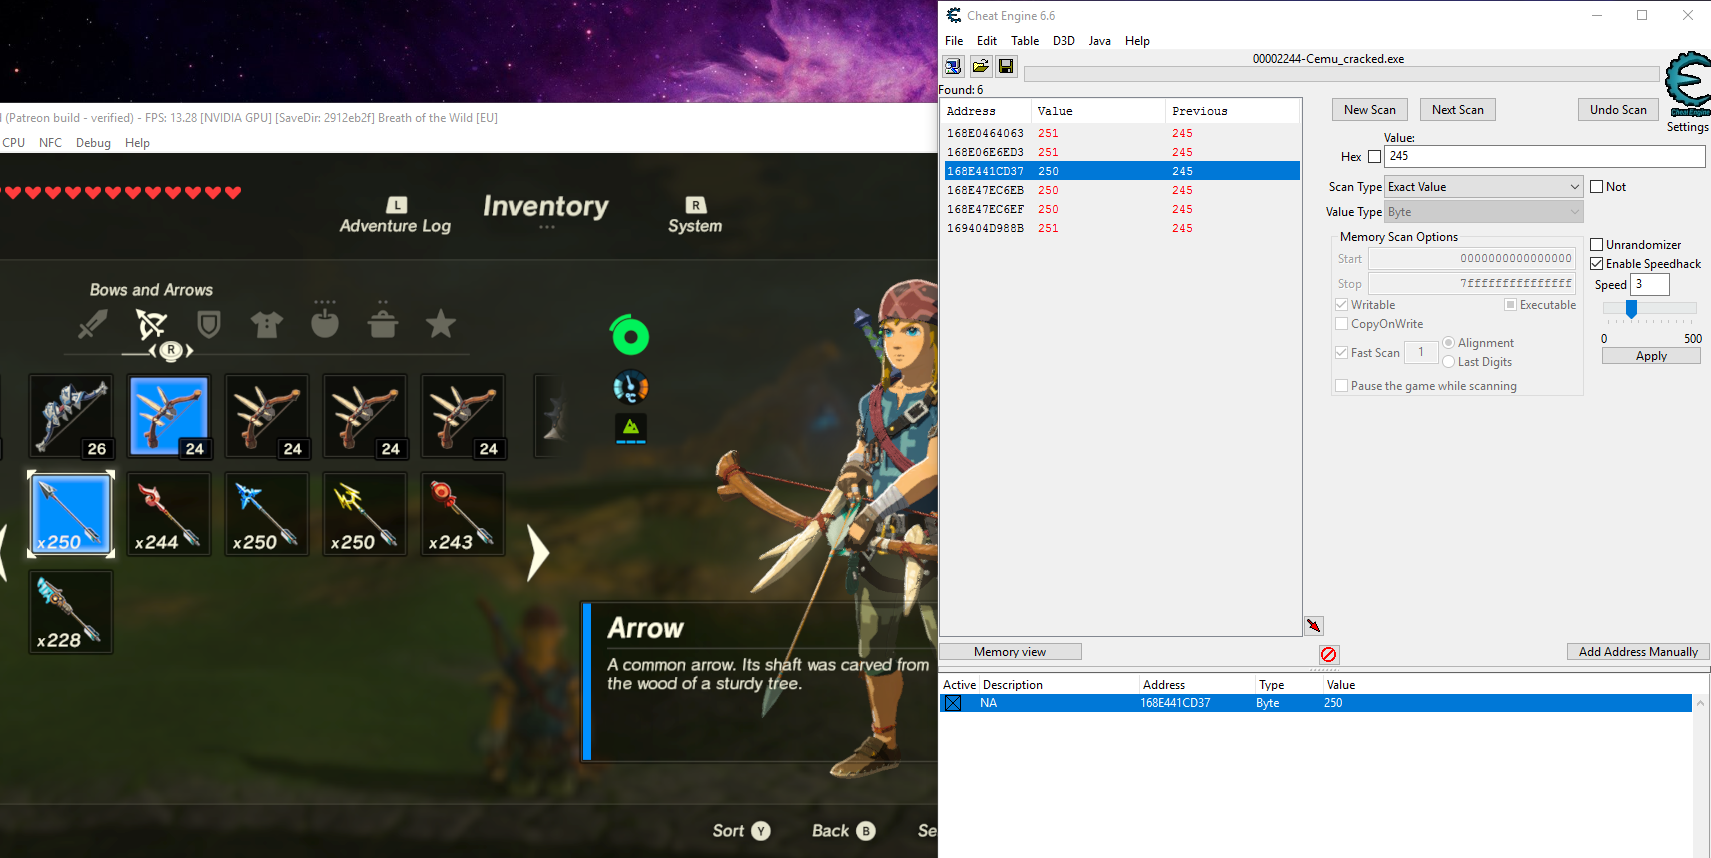Click the Apply speedhack button
Image resolution: width=1711 pixels, height=858 pixels.
click(1651, 356)
